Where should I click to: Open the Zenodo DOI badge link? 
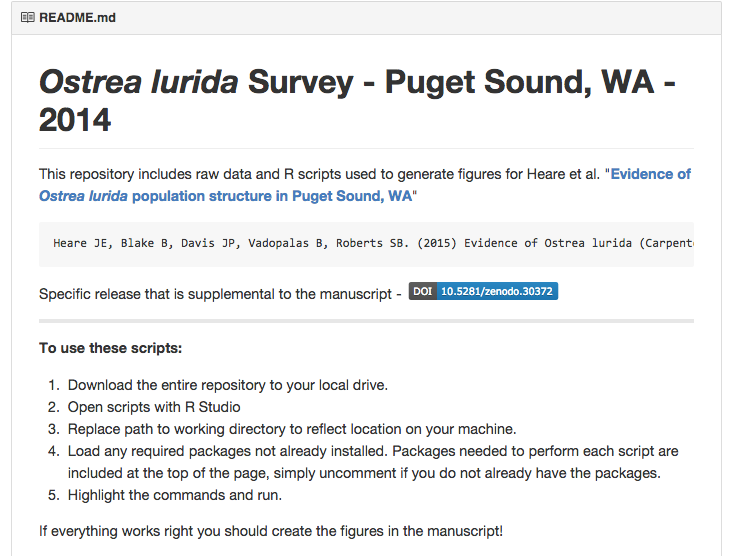483,291
